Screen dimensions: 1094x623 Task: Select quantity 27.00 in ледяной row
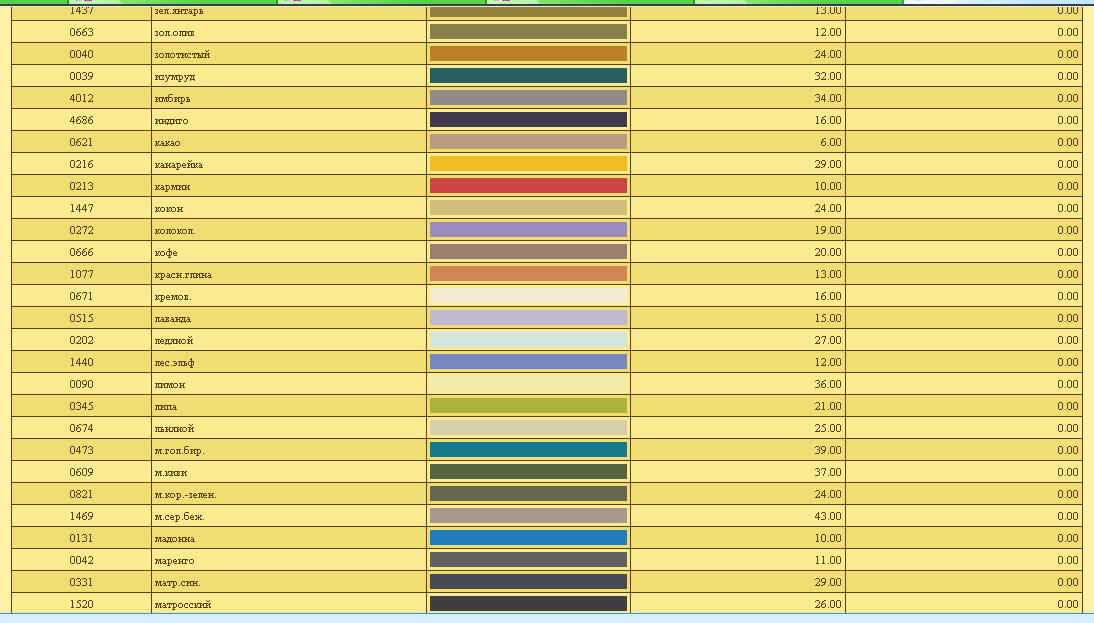click(x=827, y=340)
